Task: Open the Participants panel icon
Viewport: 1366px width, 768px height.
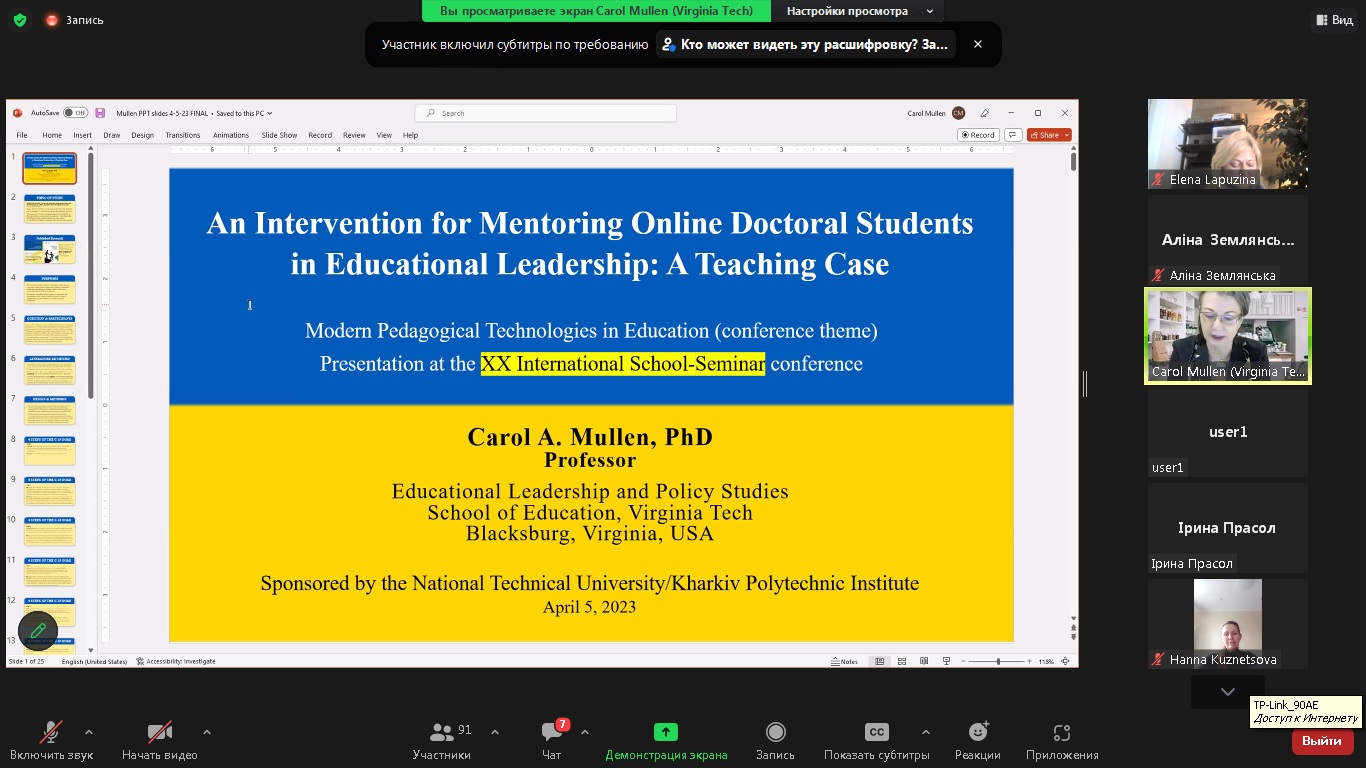Action: pos(441,733)
